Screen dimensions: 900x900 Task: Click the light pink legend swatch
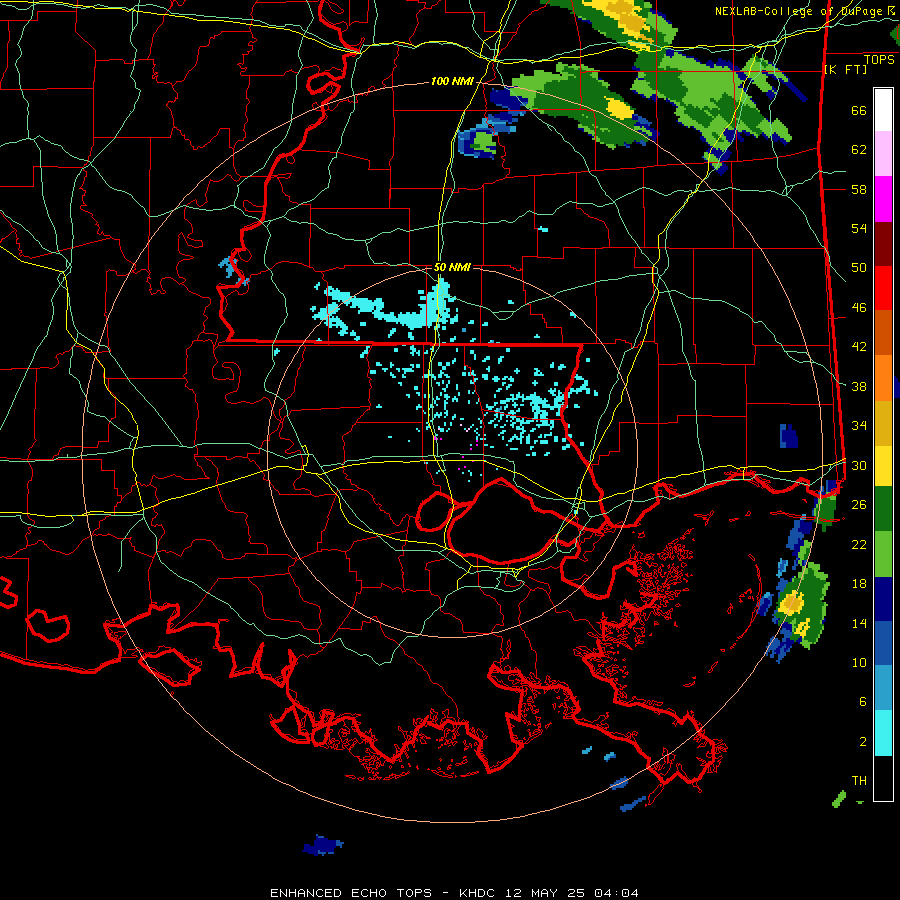[883, 154]
